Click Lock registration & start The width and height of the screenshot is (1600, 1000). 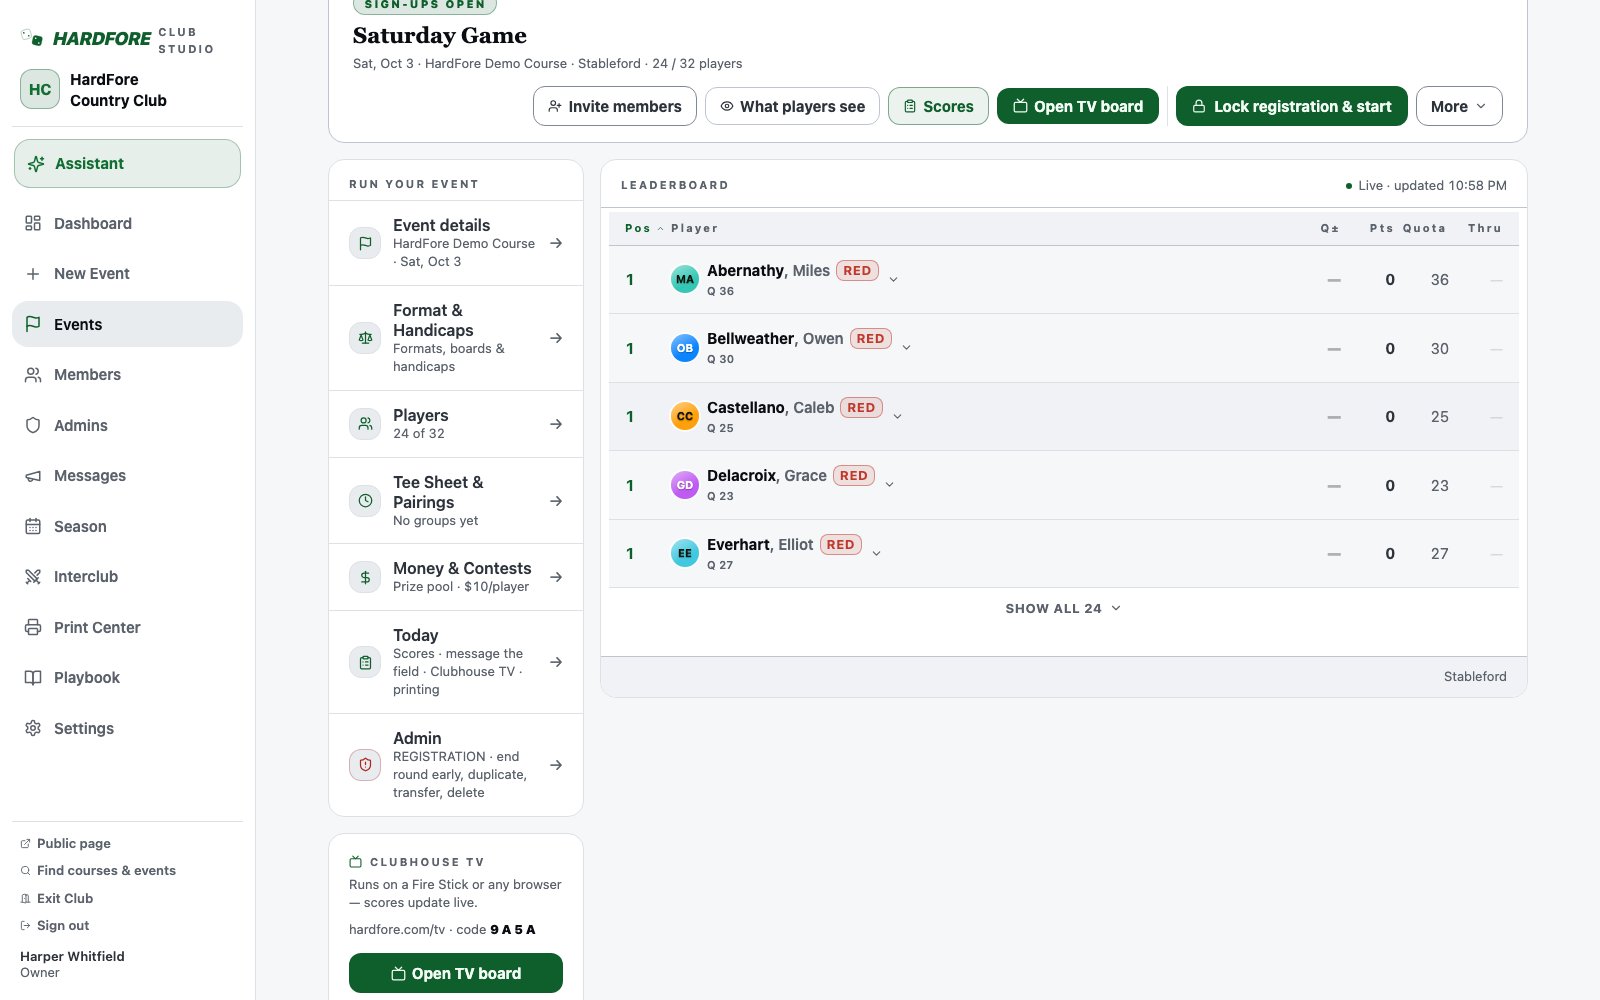pyautogui.click(x=1292, y=106)
